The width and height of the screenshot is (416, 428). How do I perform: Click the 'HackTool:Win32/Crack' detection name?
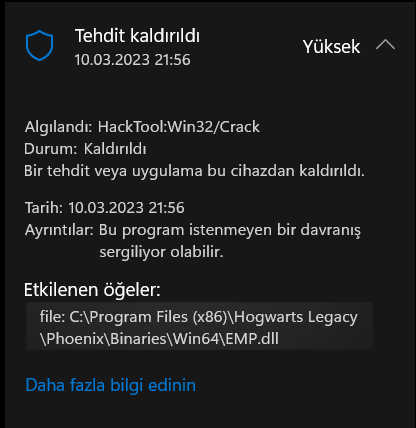click(x=179, y=127)
